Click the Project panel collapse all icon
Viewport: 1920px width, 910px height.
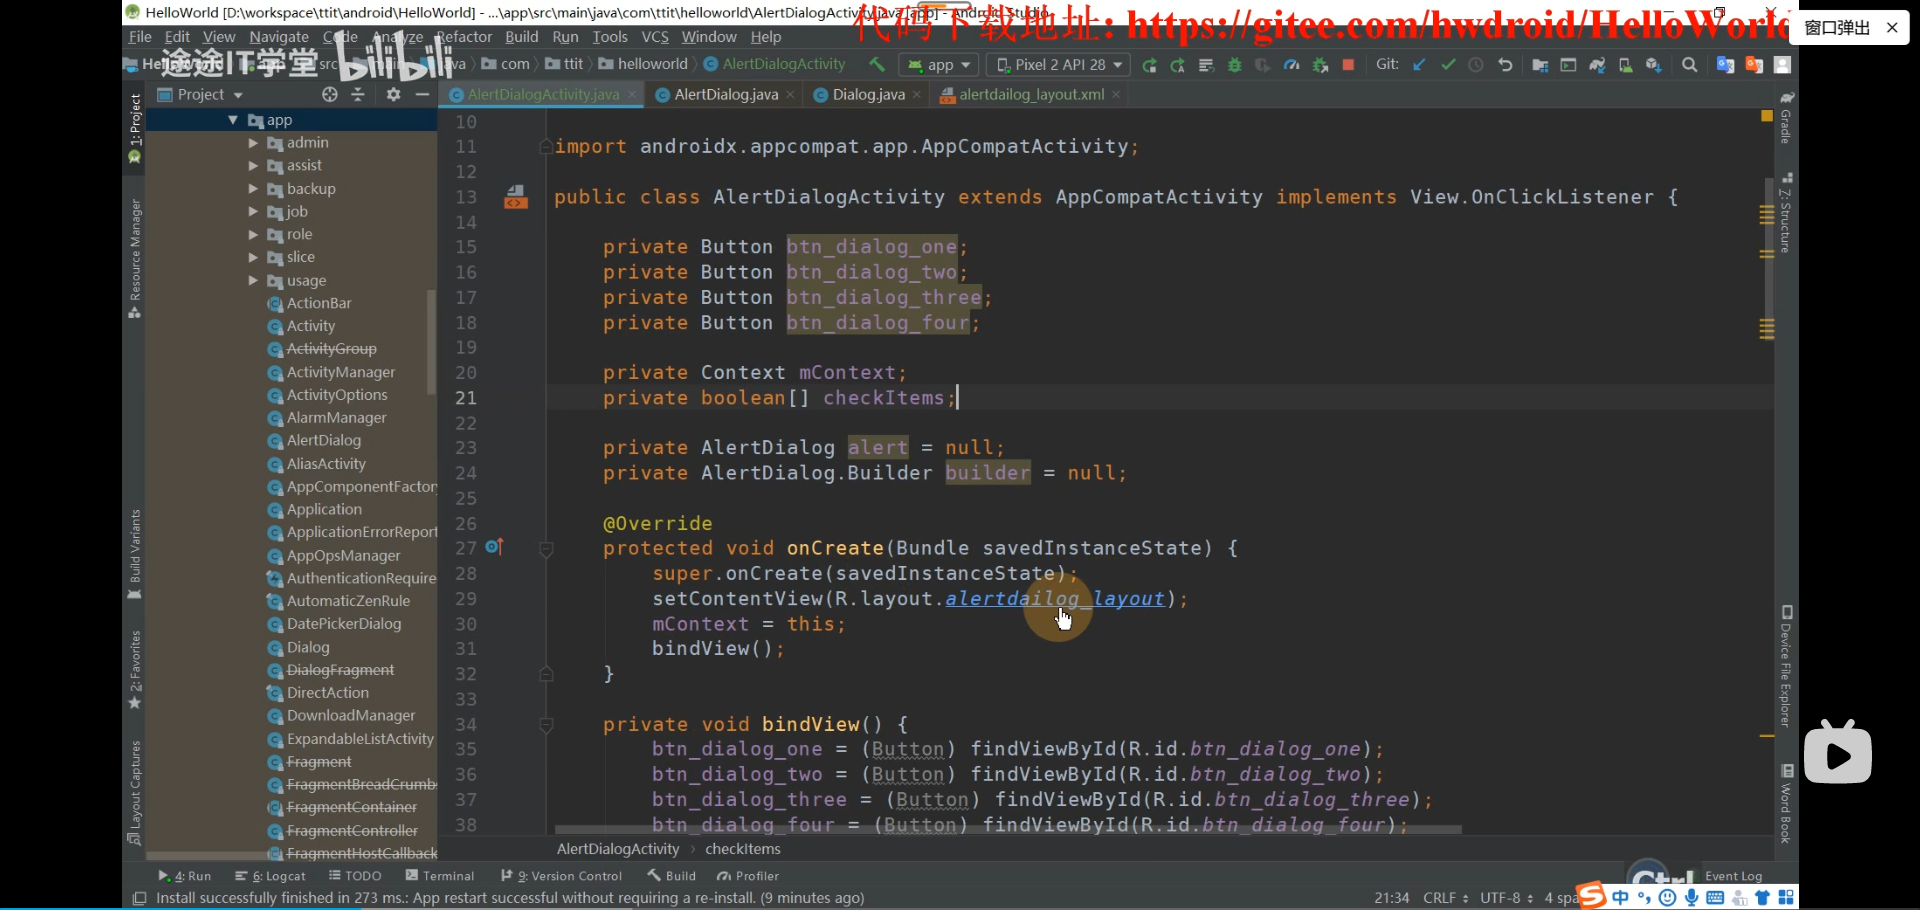tap(358, 94)
